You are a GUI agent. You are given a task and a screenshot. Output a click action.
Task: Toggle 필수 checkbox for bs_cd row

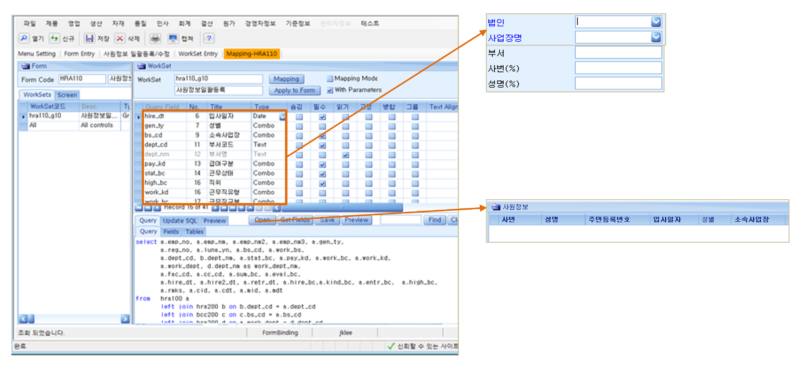tap(322, 136)
